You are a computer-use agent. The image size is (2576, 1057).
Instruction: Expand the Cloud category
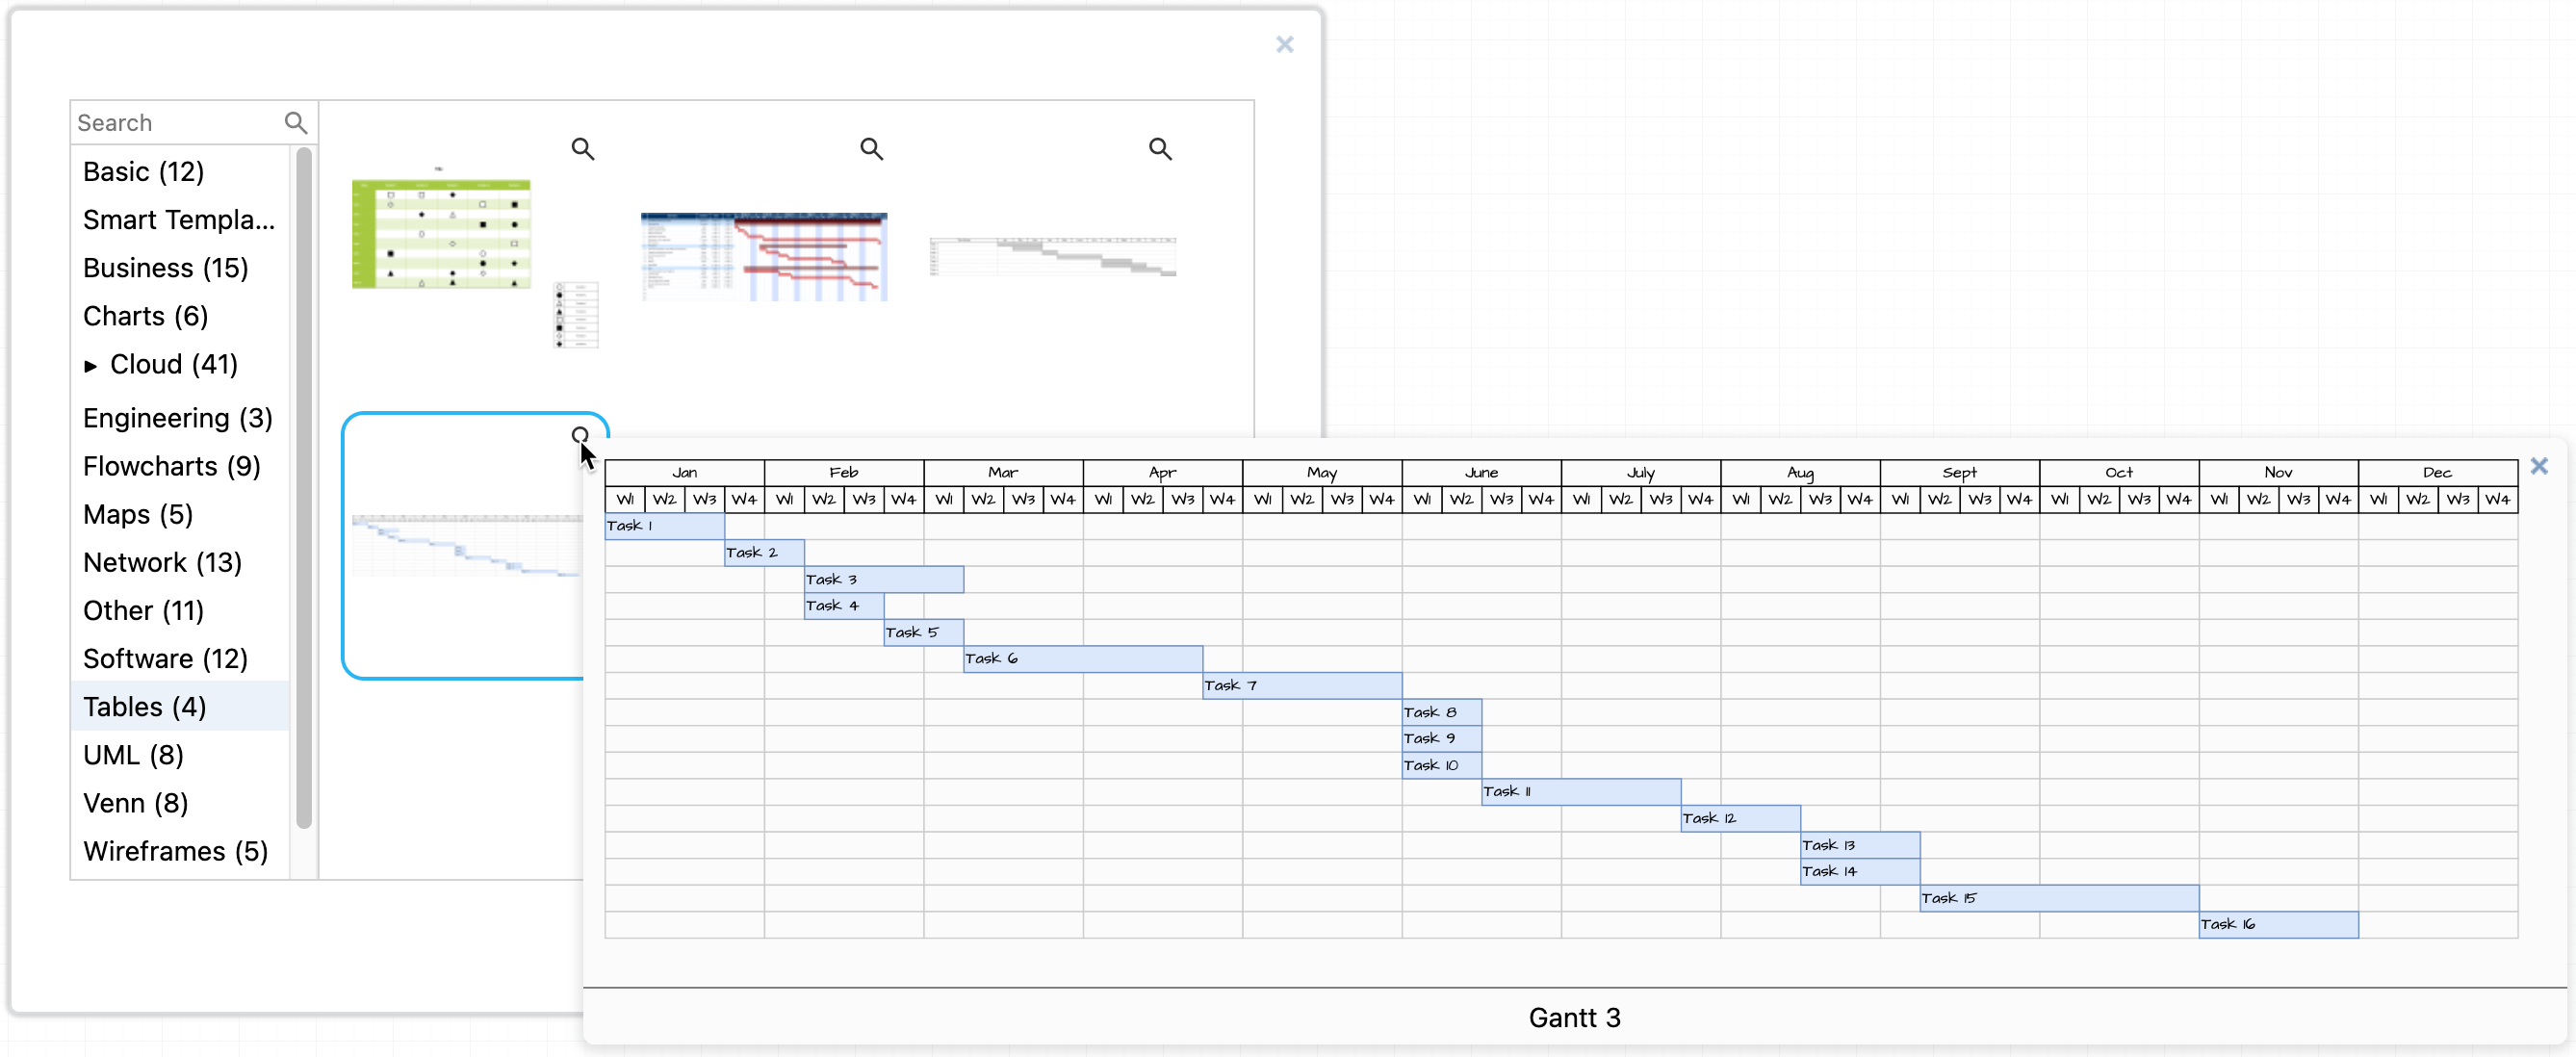tap(92, 364)
